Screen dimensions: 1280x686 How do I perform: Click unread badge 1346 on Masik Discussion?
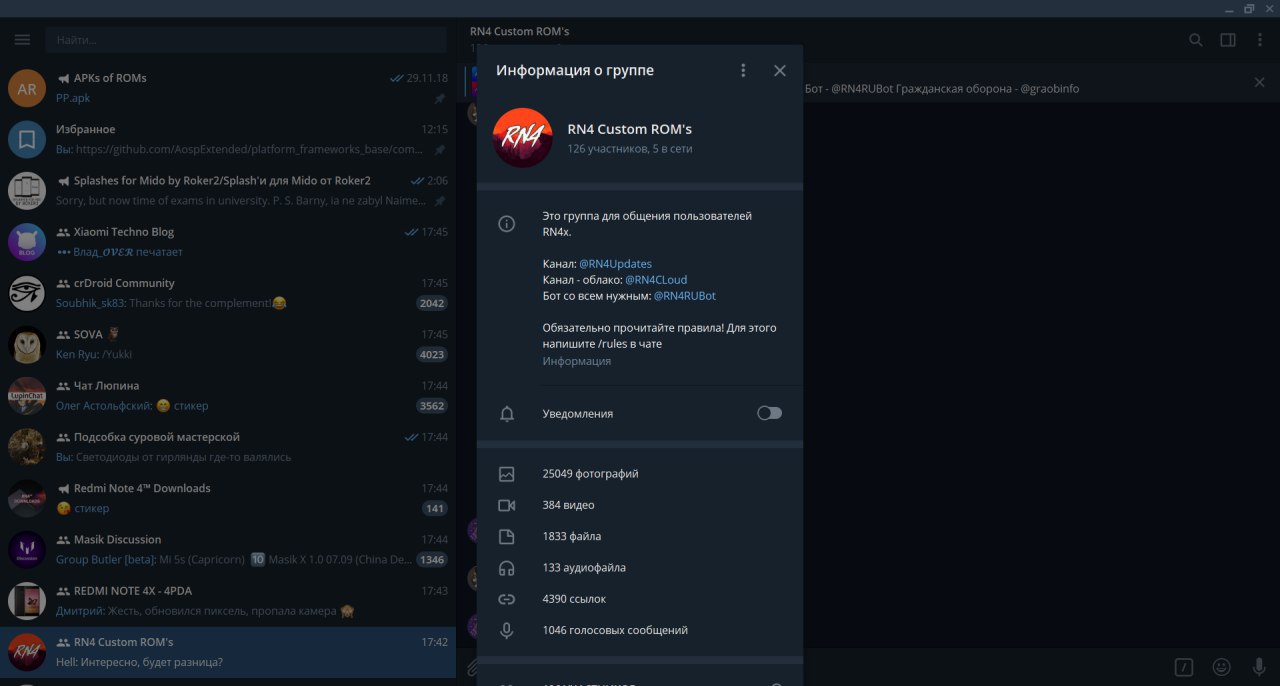432,560
